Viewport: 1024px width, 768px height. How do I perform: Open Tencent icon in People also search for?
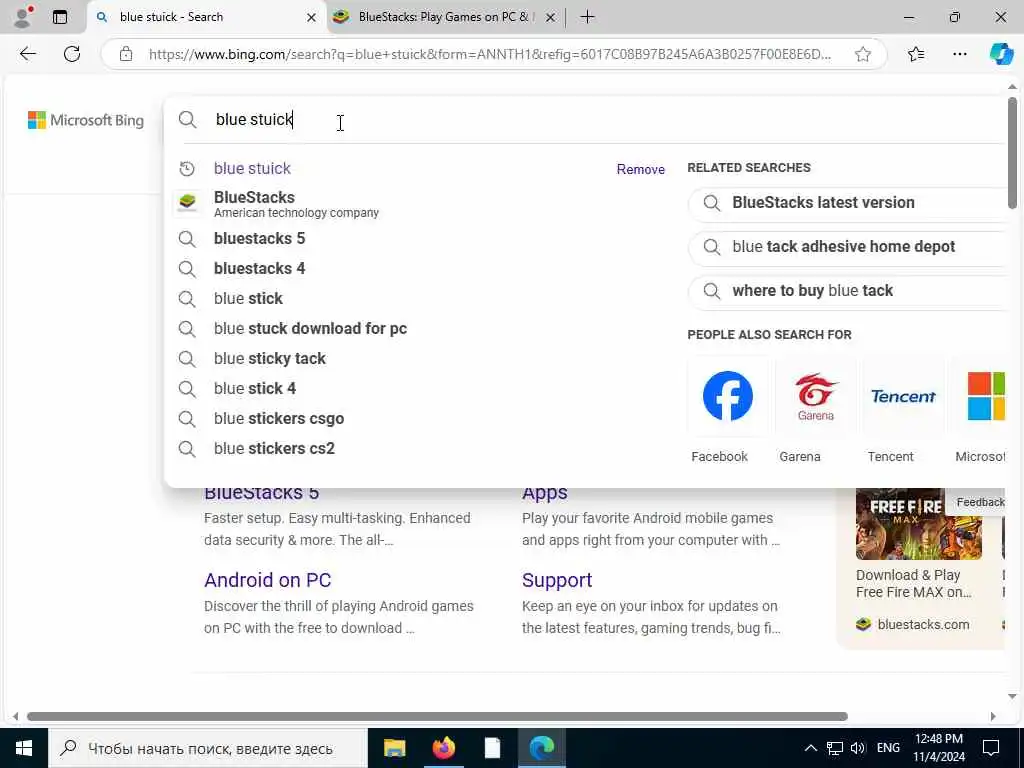[903, 396]
